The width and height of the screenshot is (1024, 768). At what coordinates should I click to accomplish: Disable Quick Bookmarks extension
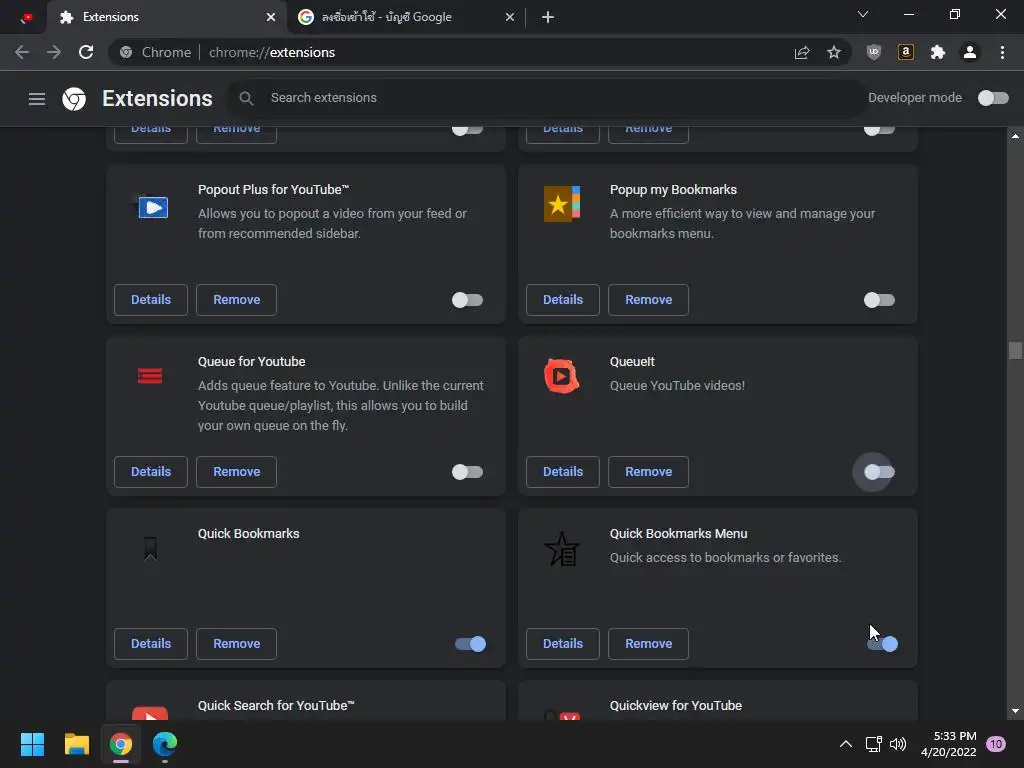coord(470,644)
